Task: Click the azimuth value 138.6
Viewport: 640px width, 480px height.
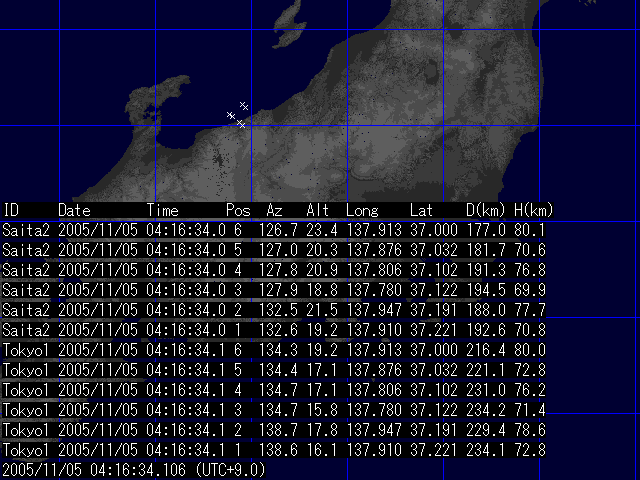Action: point(278,450)
